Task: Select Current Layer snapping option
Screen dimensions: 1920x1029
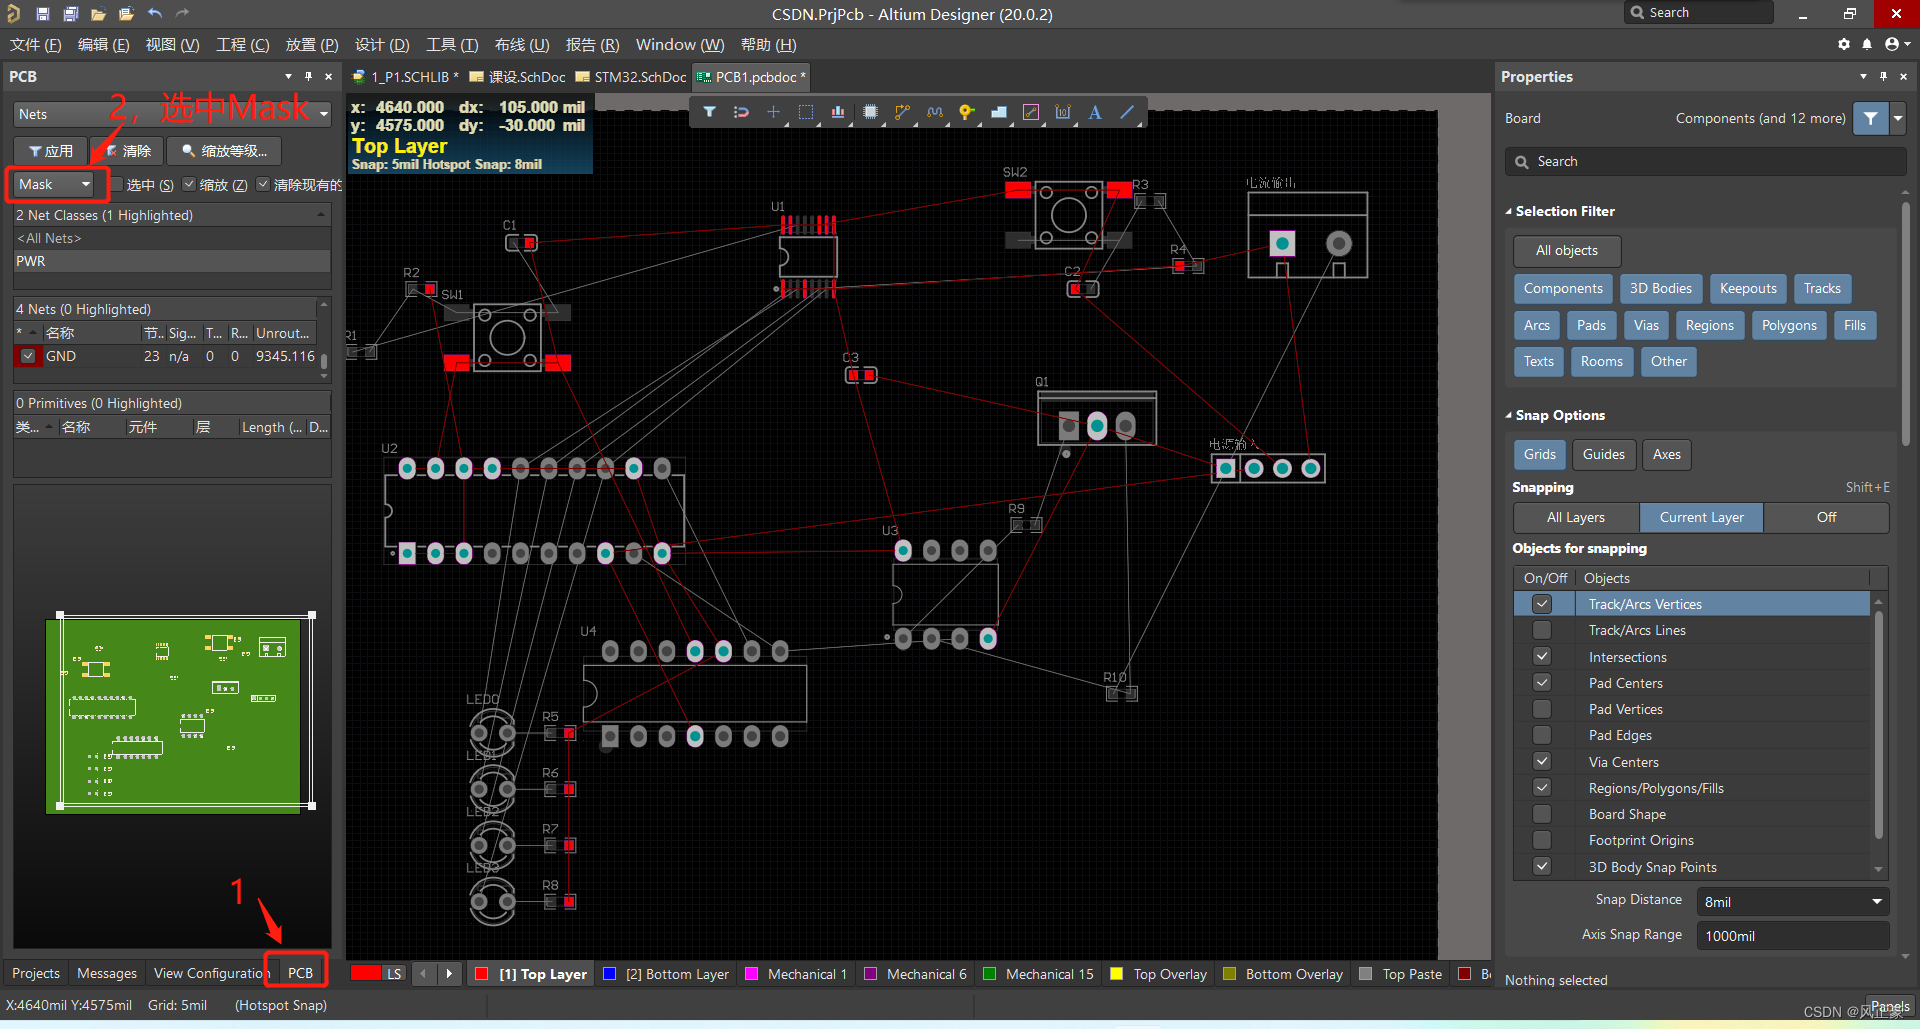Action: 1701,517
